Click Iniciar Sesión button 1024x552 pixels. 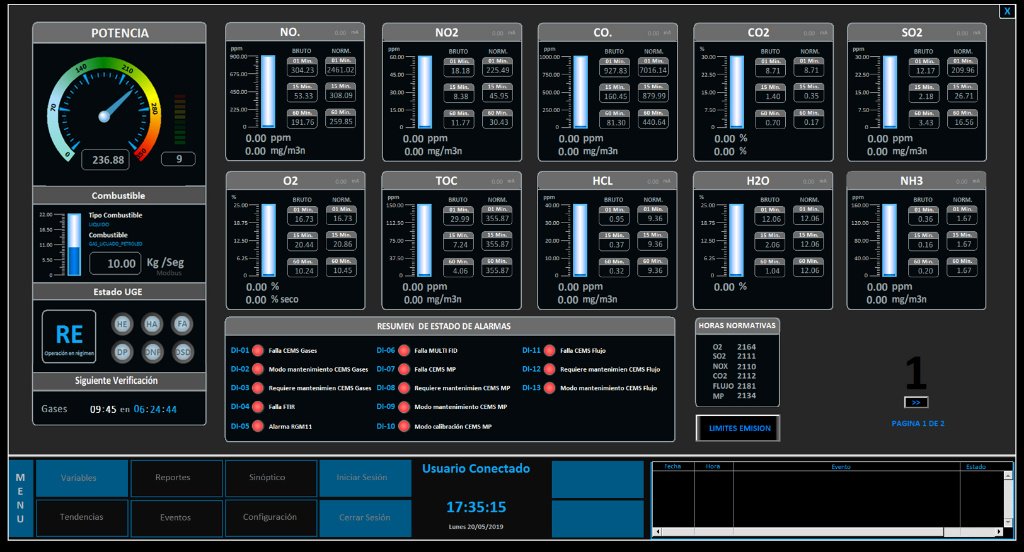coord(365,478)
